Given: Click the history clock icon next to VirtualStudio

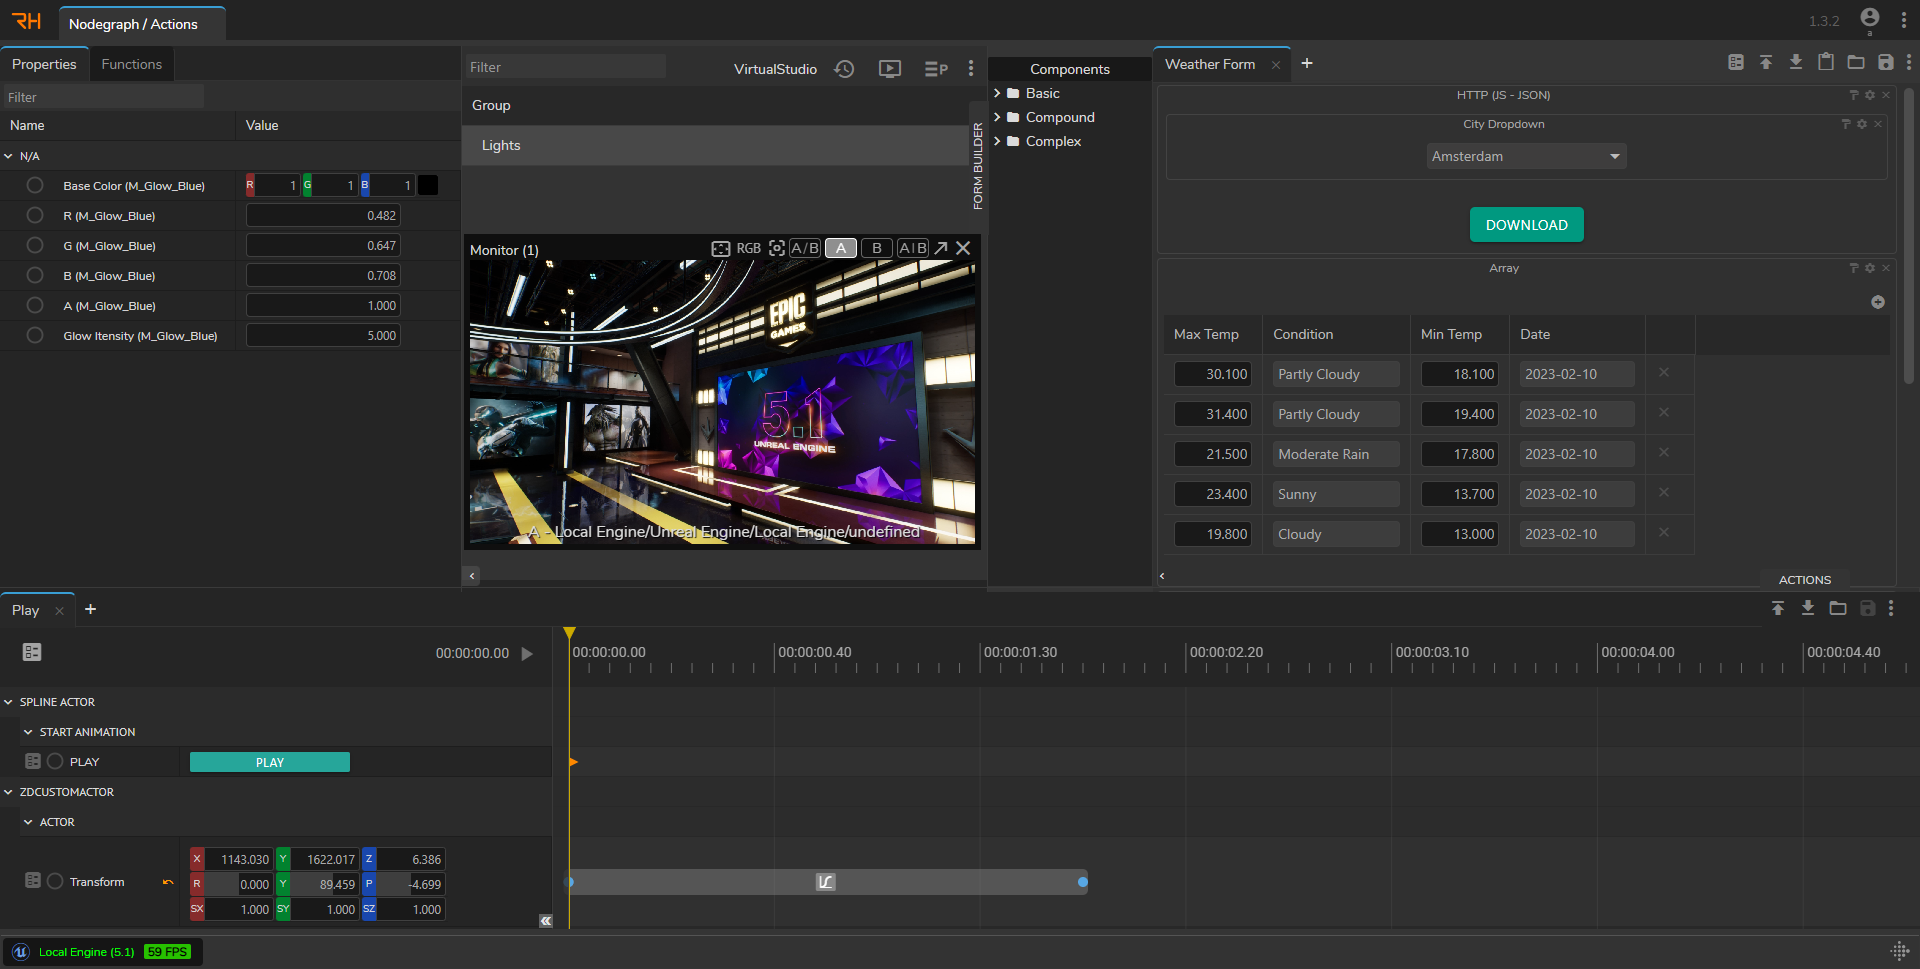Looking at the screenshot, I should [x=845, y=69].
